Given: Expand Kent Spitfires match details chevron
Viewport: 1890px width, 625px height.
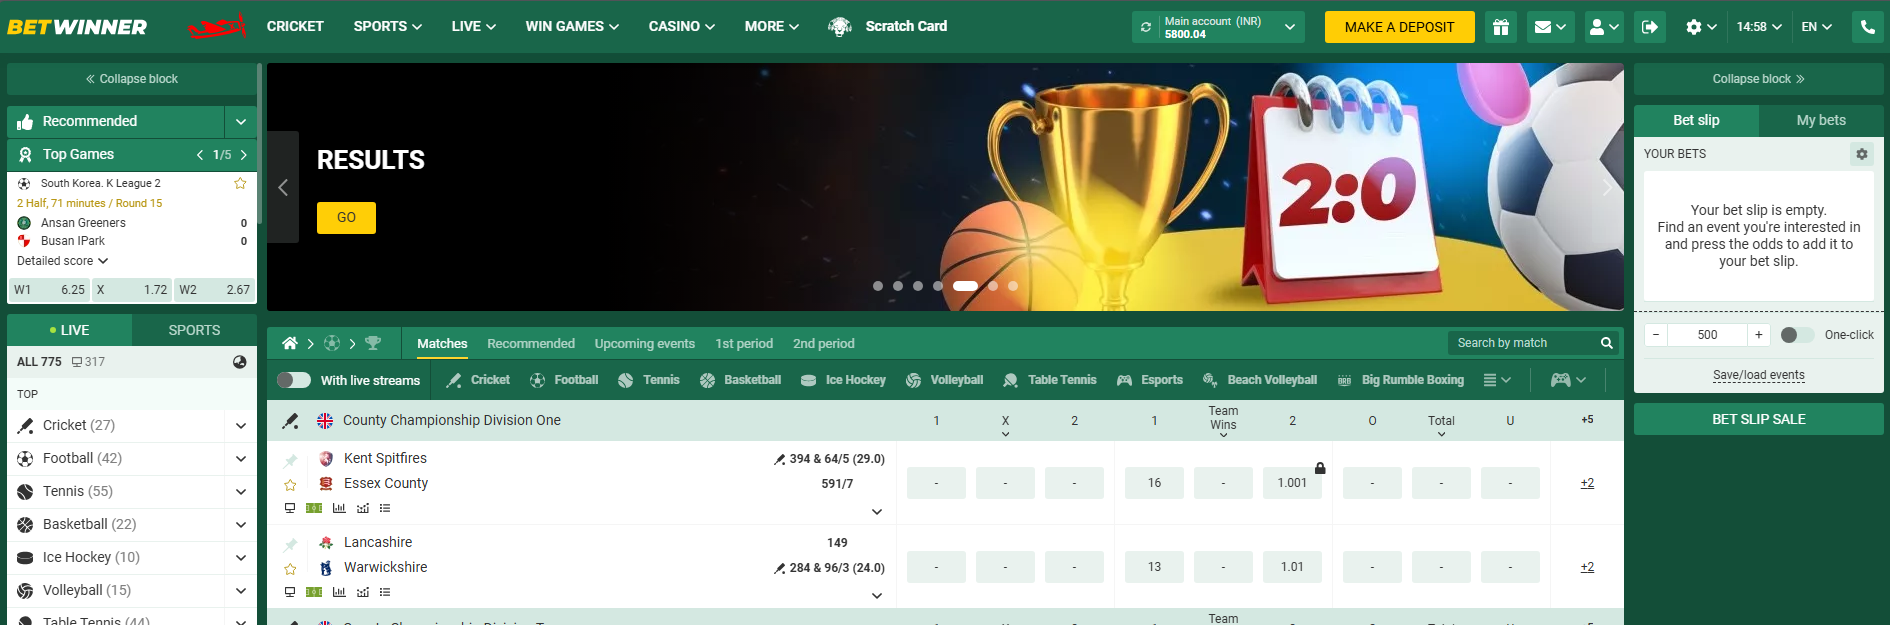Looking at the screenshot, I should [877, 512].
